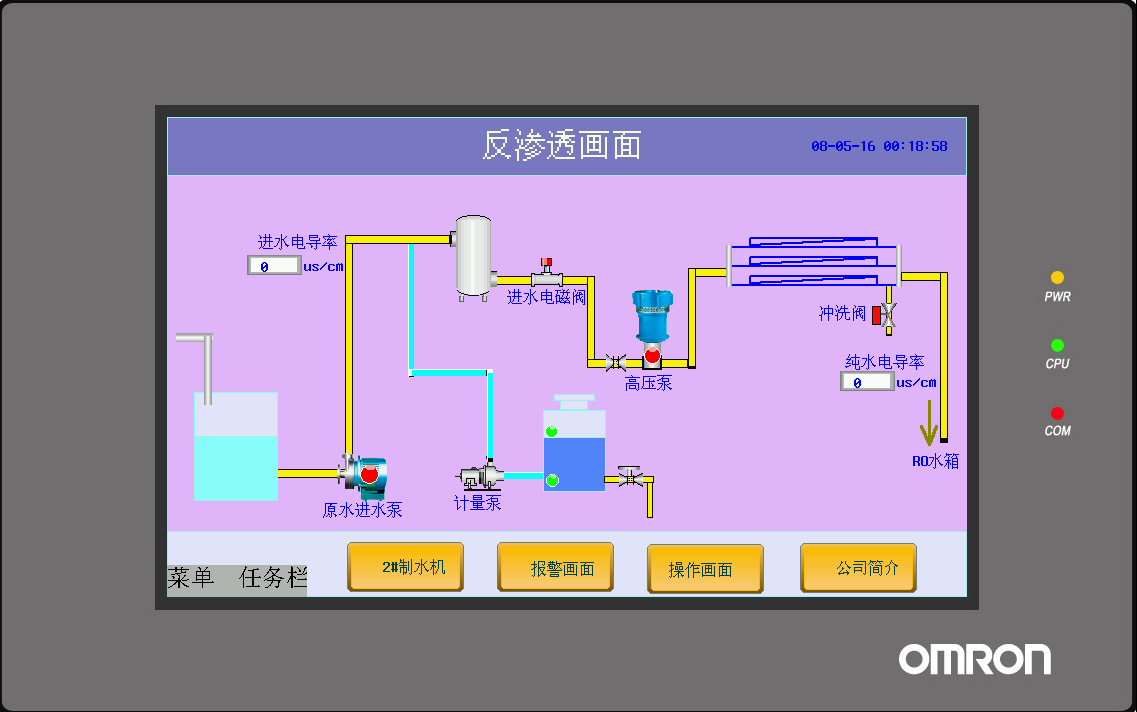Open the 菜单 menu
This screenshot has height=712, width=1137.
point(191,577)
